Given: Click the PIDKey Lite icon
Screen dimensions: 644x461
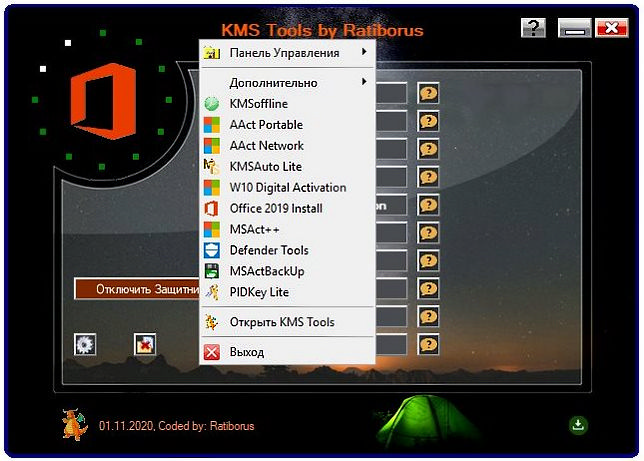Looking at the screenshot, I should 211,293.
